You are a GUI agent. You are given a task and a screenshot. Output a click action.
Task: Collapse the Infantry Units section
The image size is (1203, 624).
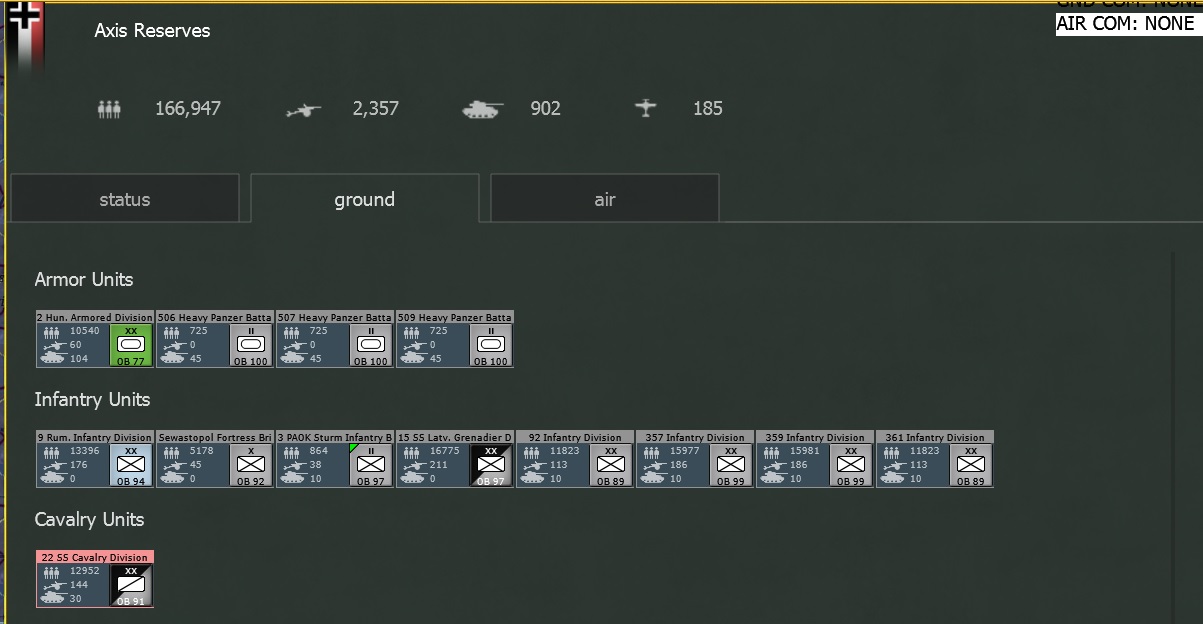[x=92, y=399]
